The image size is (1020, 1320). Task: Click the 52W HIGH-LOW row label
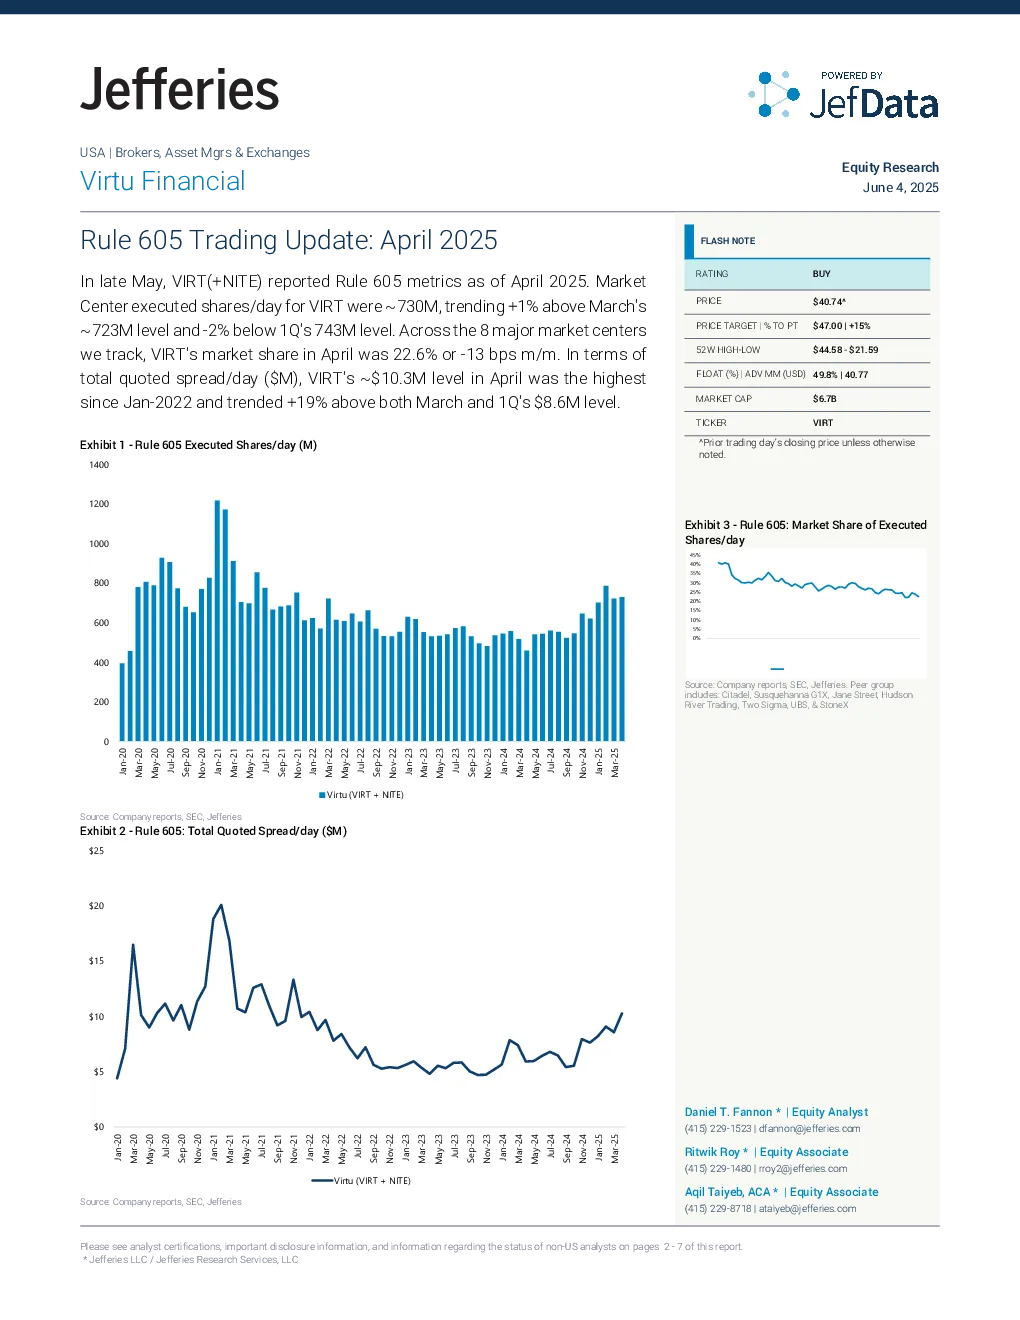tap(728, 350)
